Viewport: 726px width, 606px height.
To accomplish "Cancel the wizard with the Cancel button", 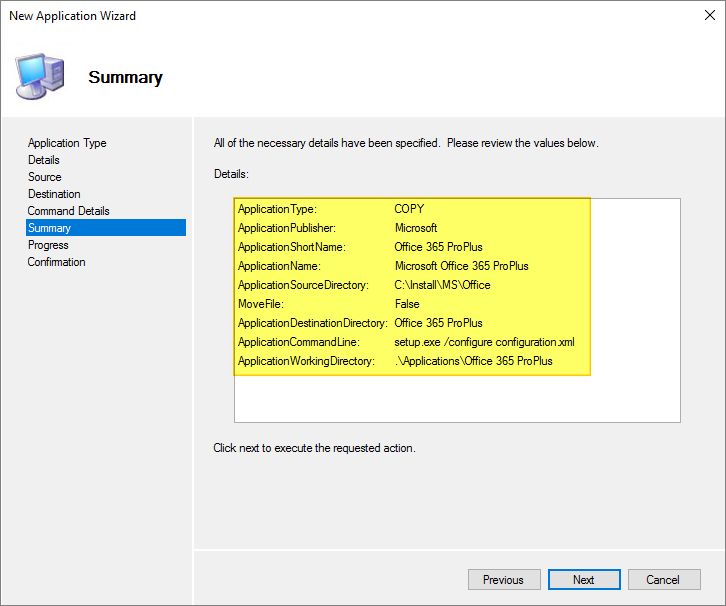I will 662,580.
